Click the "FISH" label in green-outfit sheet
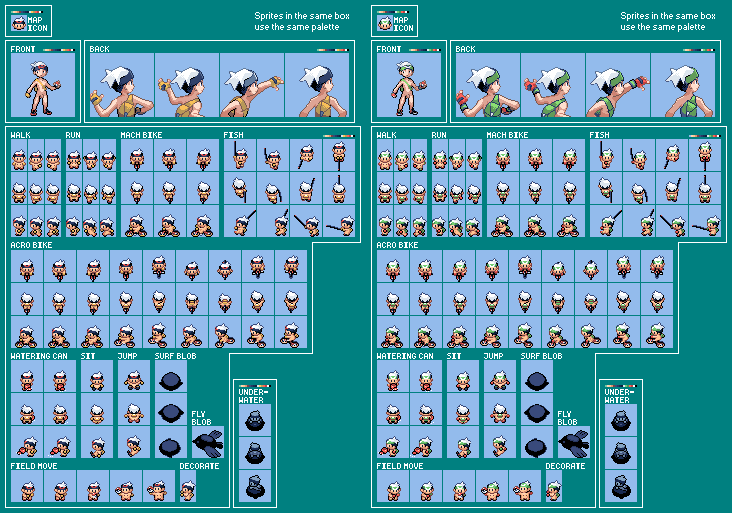The width and height of the screenshot is (732, 513). [599, 135]
